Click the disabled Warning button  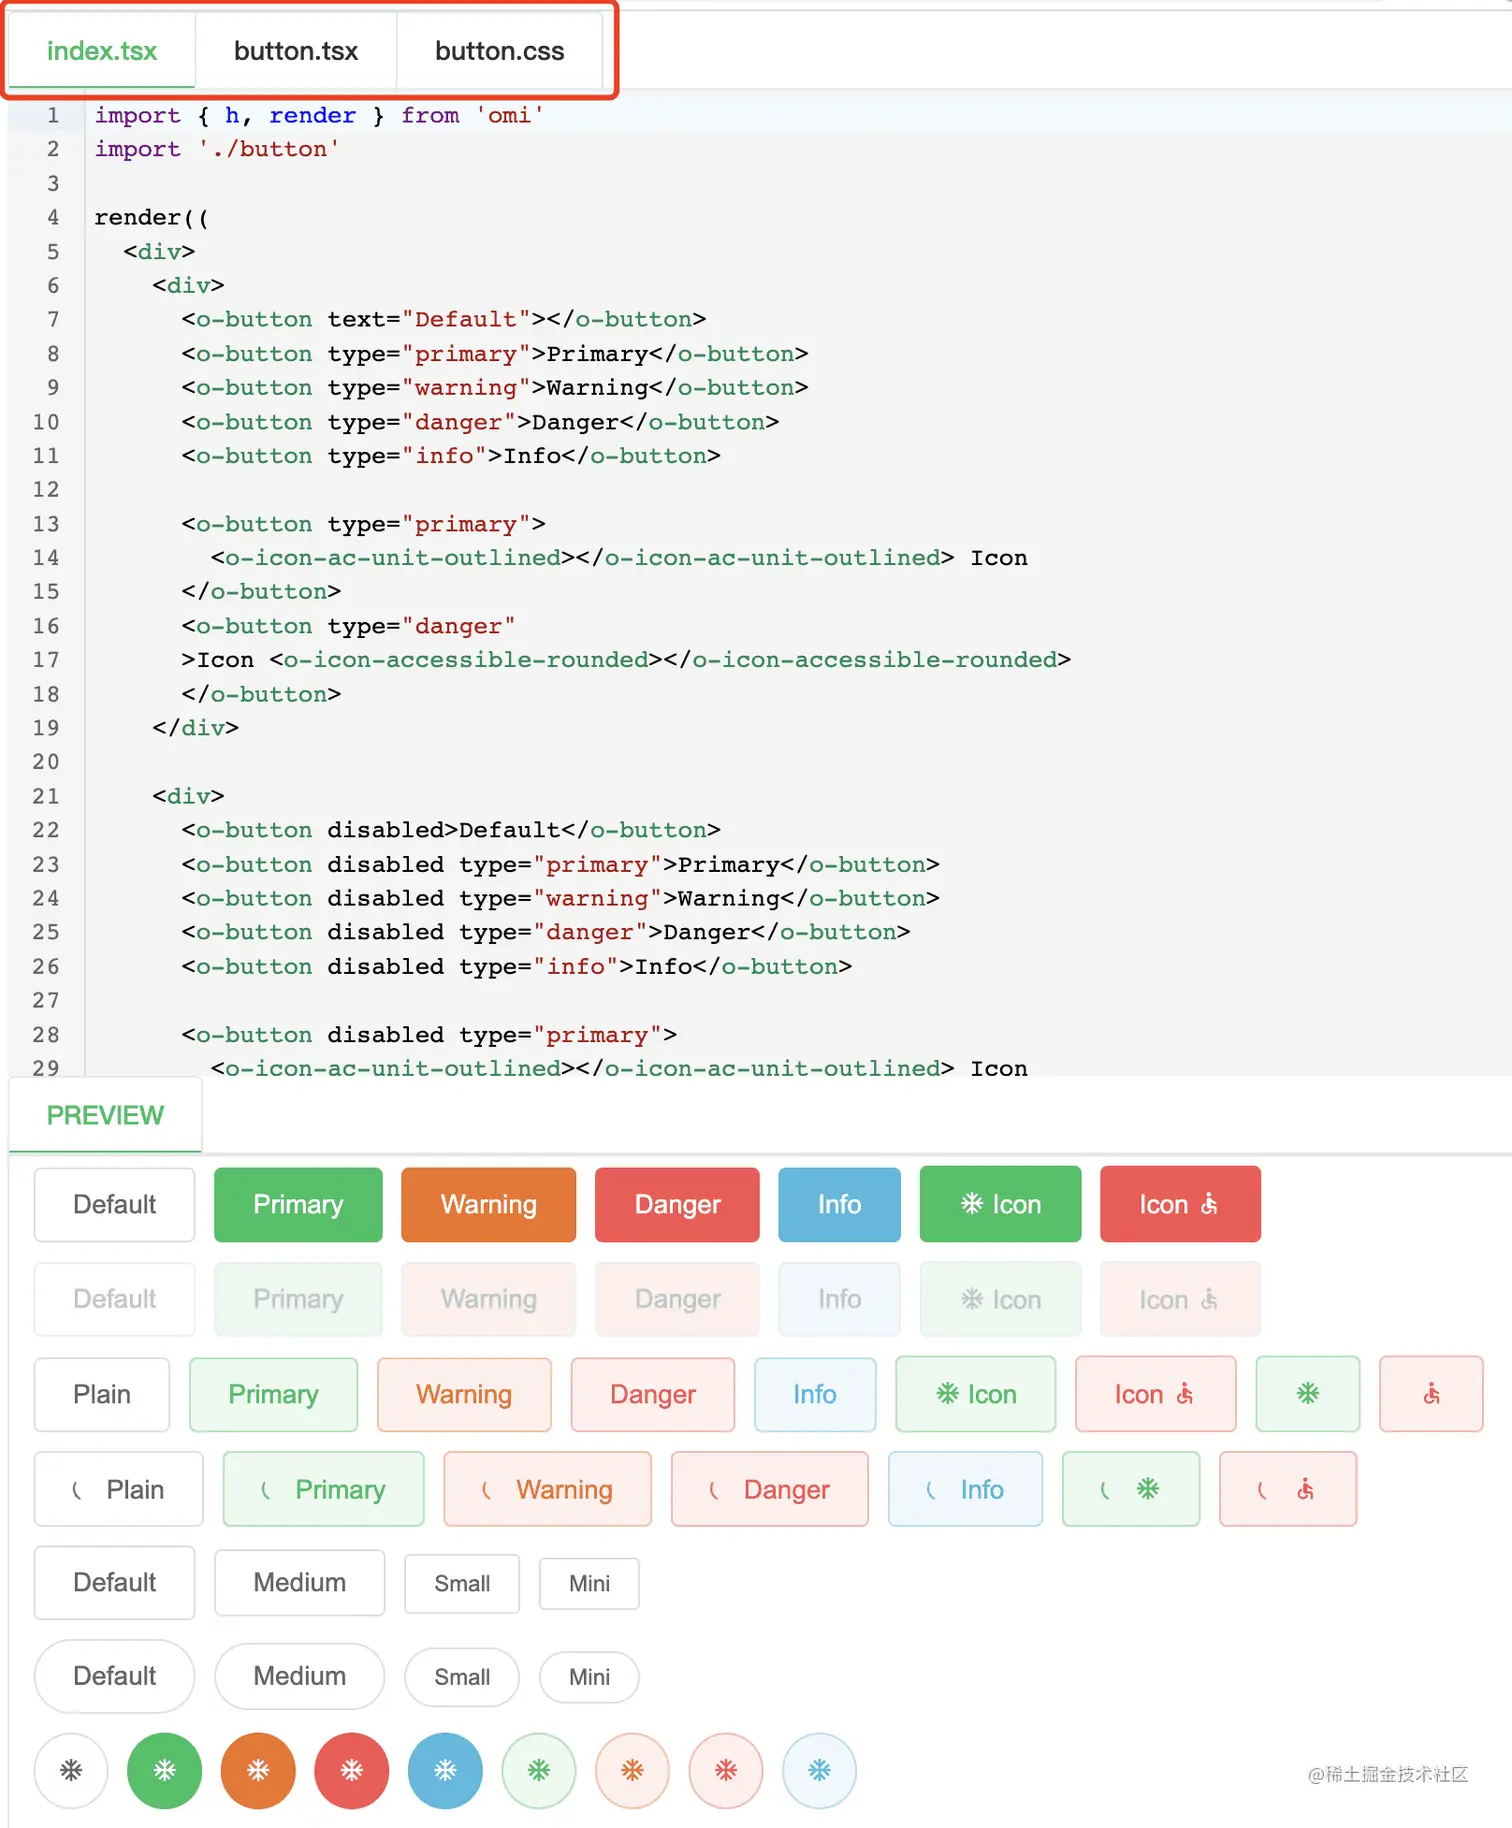click(488, 1299)
